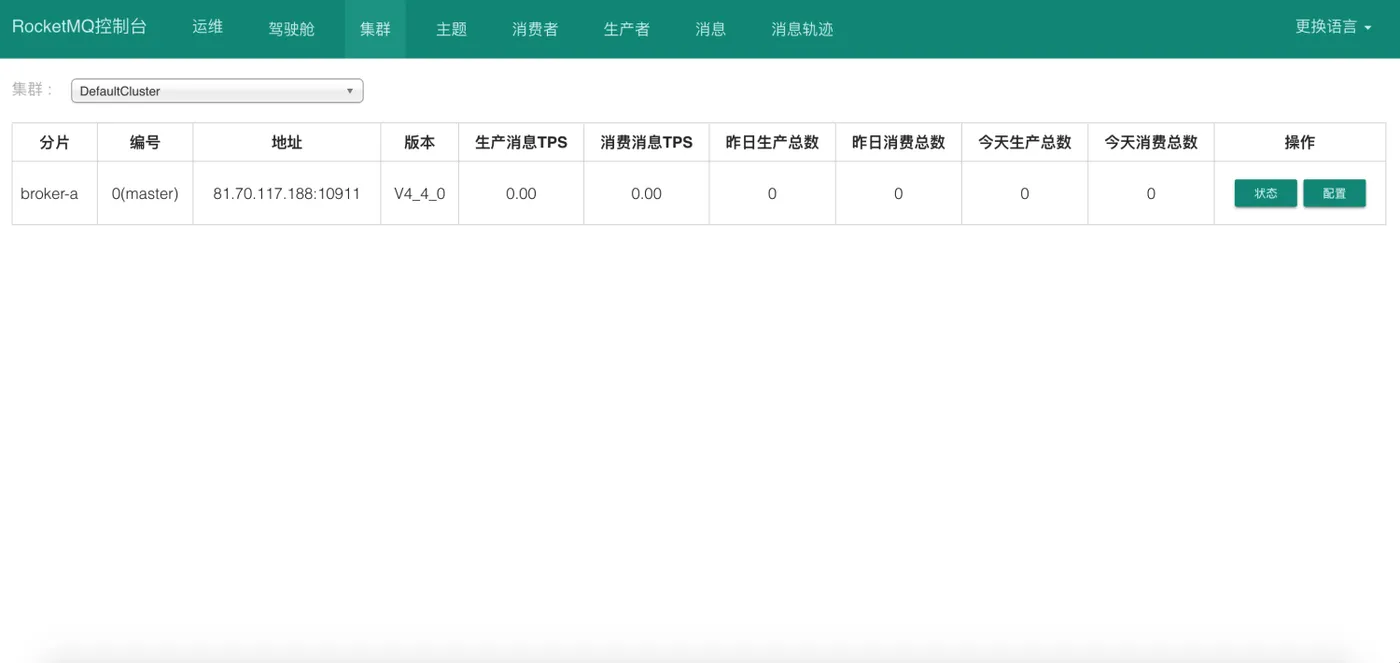
Task: Click the 操作 column header
Action: tap(1300, 142)
